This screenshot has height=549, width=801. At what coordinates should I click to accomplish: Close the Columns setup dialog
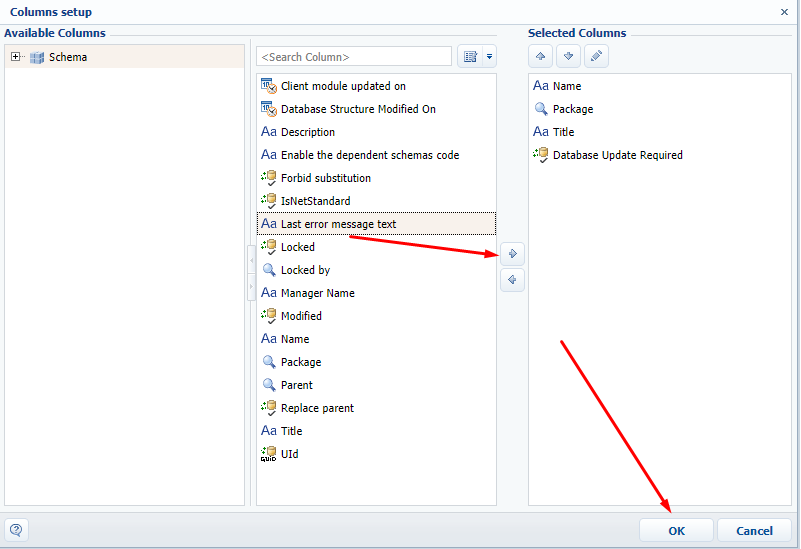point(784,12)
